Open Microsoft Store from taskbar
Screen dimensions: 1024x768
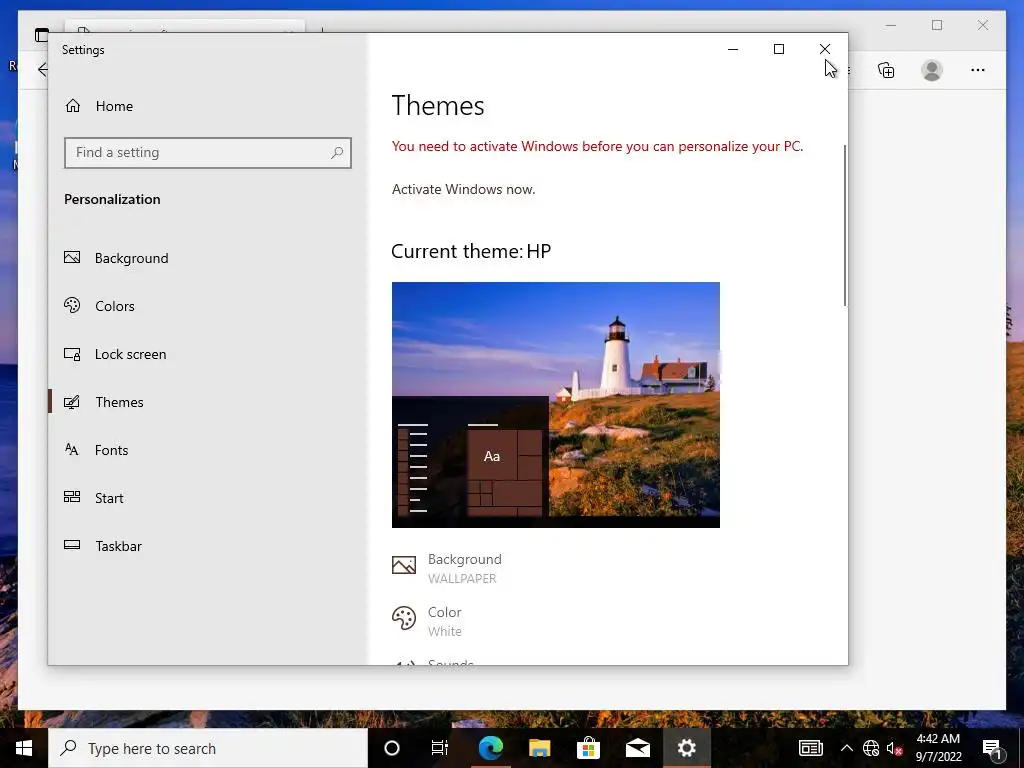pos(588,748)
